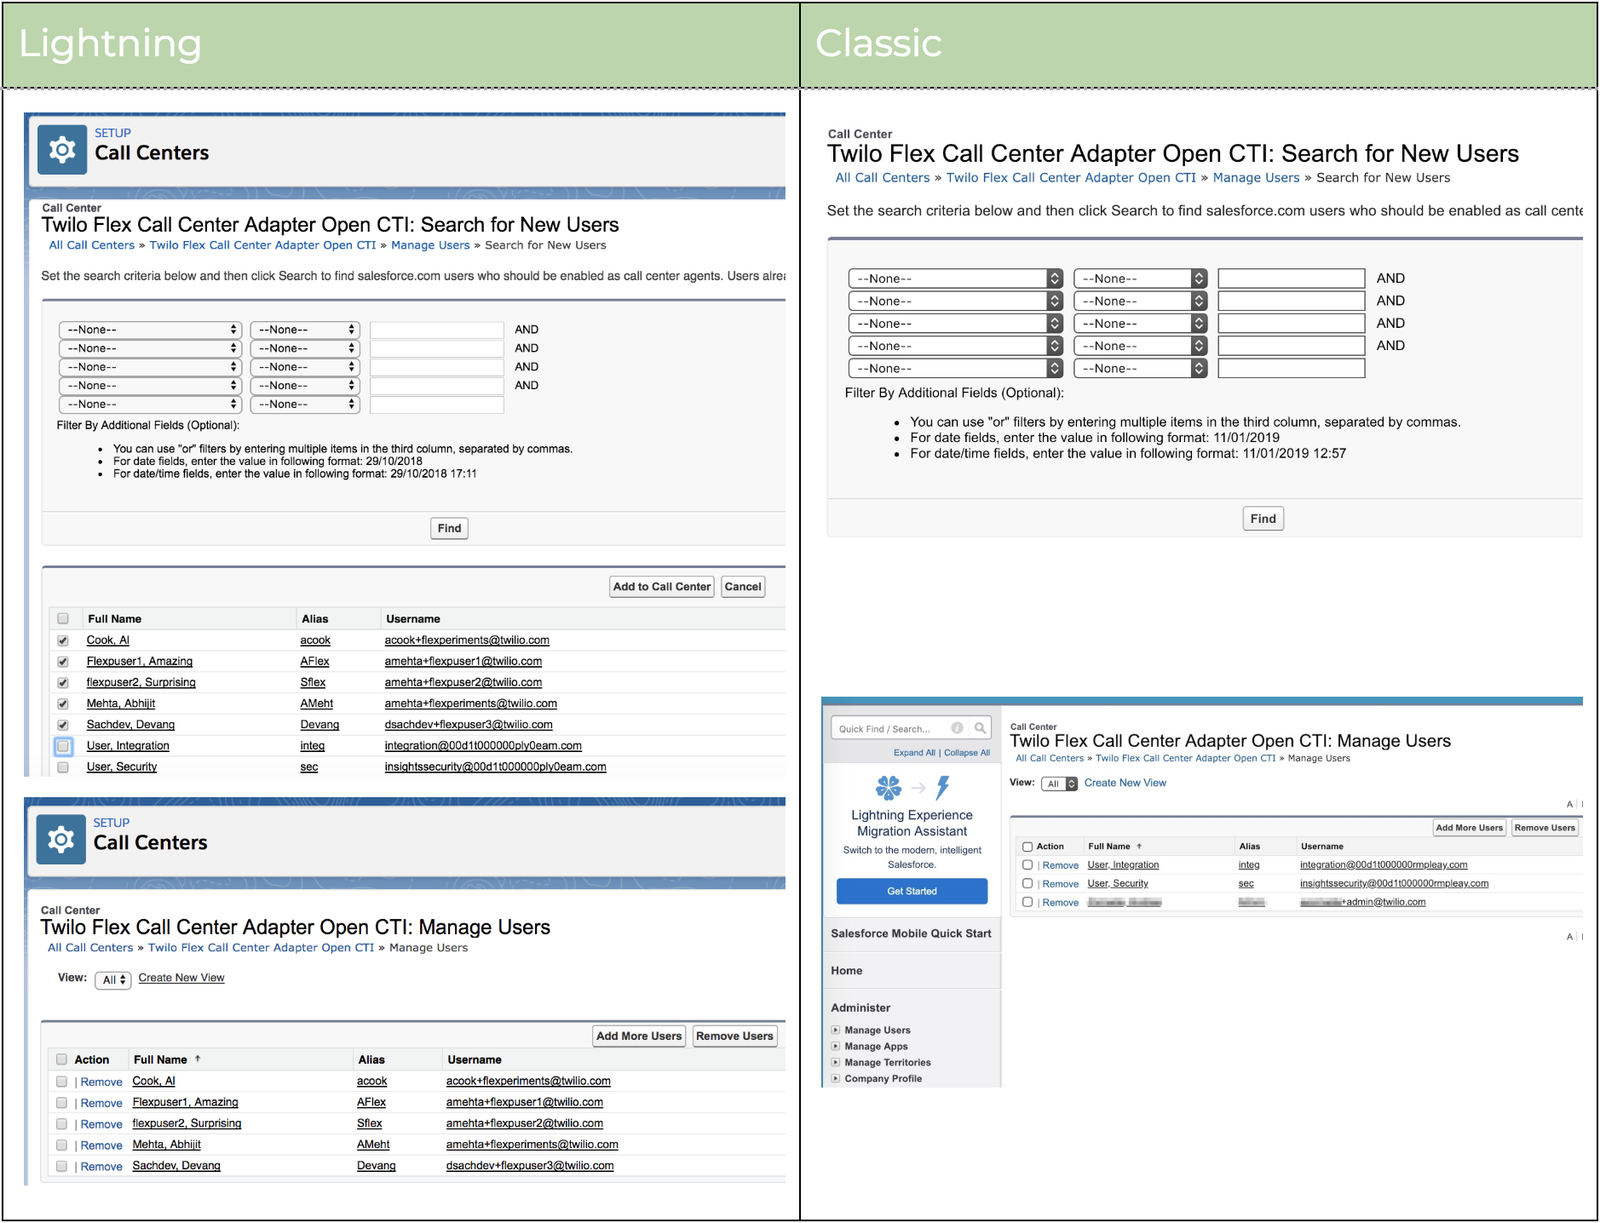Click the lightning bolt icon in Migration Assistant panel

[941, 789]
